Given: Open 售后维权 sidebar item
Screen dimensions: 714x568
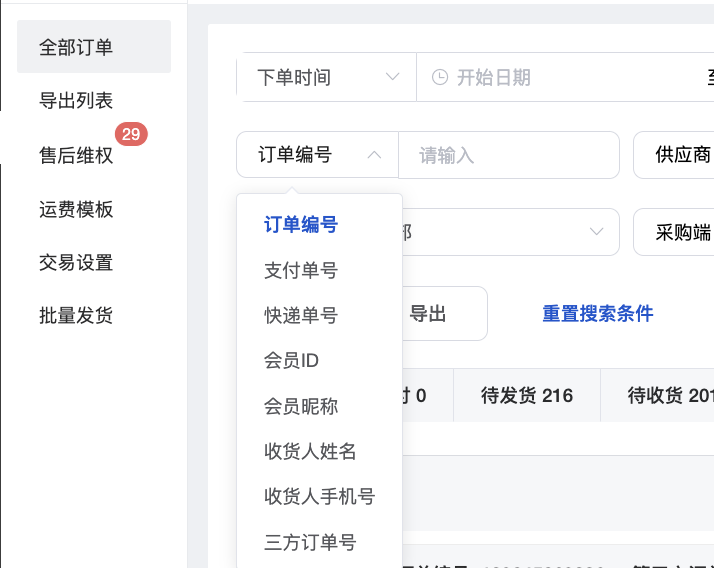Looking at the screenshot, I should [76, 156].
